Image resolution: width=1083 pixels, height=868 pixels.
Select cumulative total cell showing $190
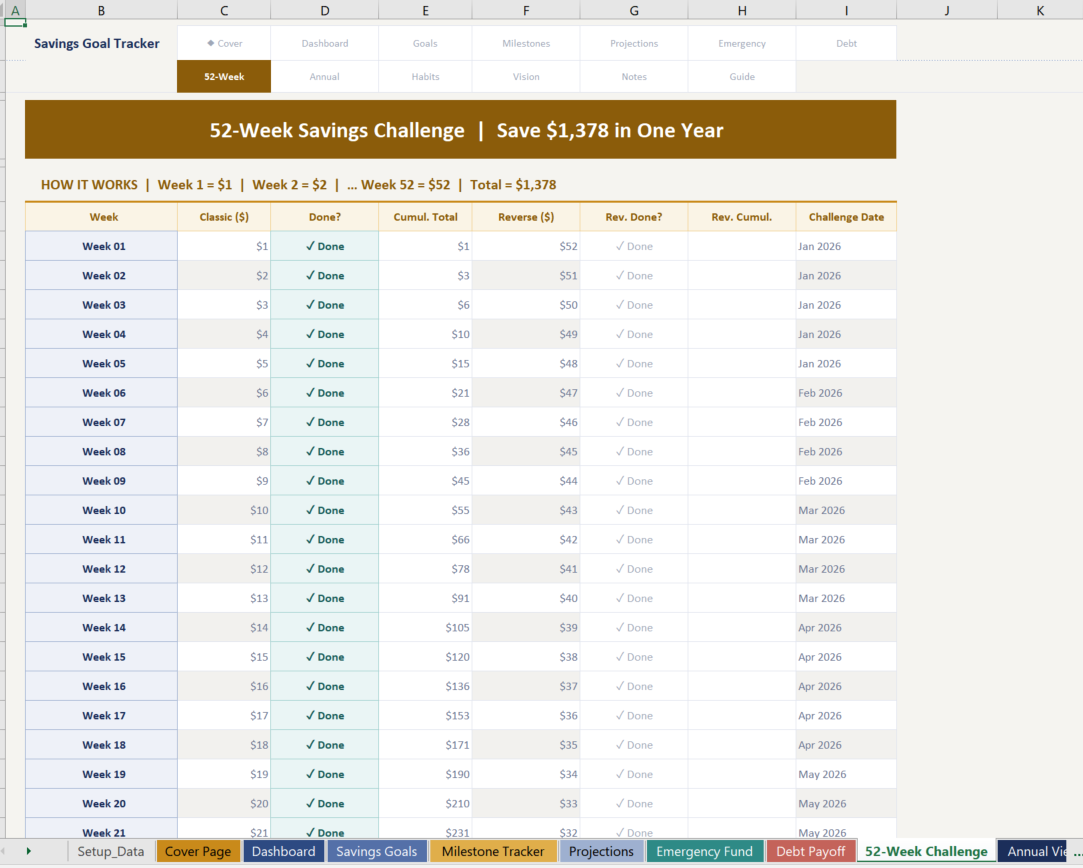point(425,774)
